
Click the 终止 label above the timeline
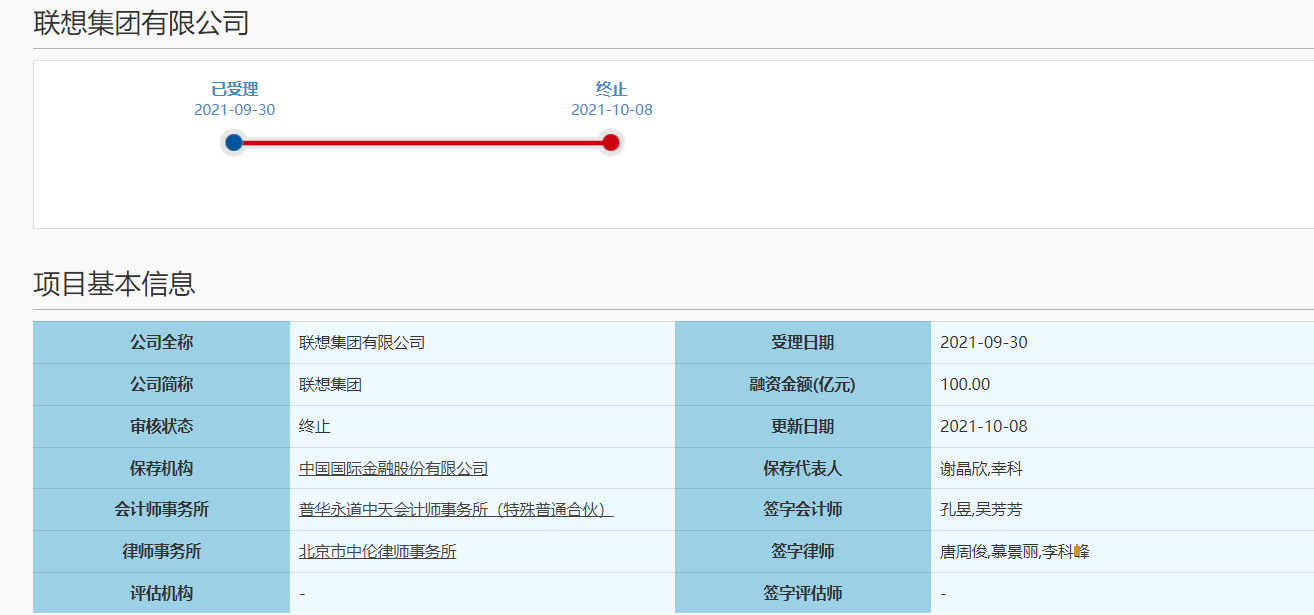(611, 88)
